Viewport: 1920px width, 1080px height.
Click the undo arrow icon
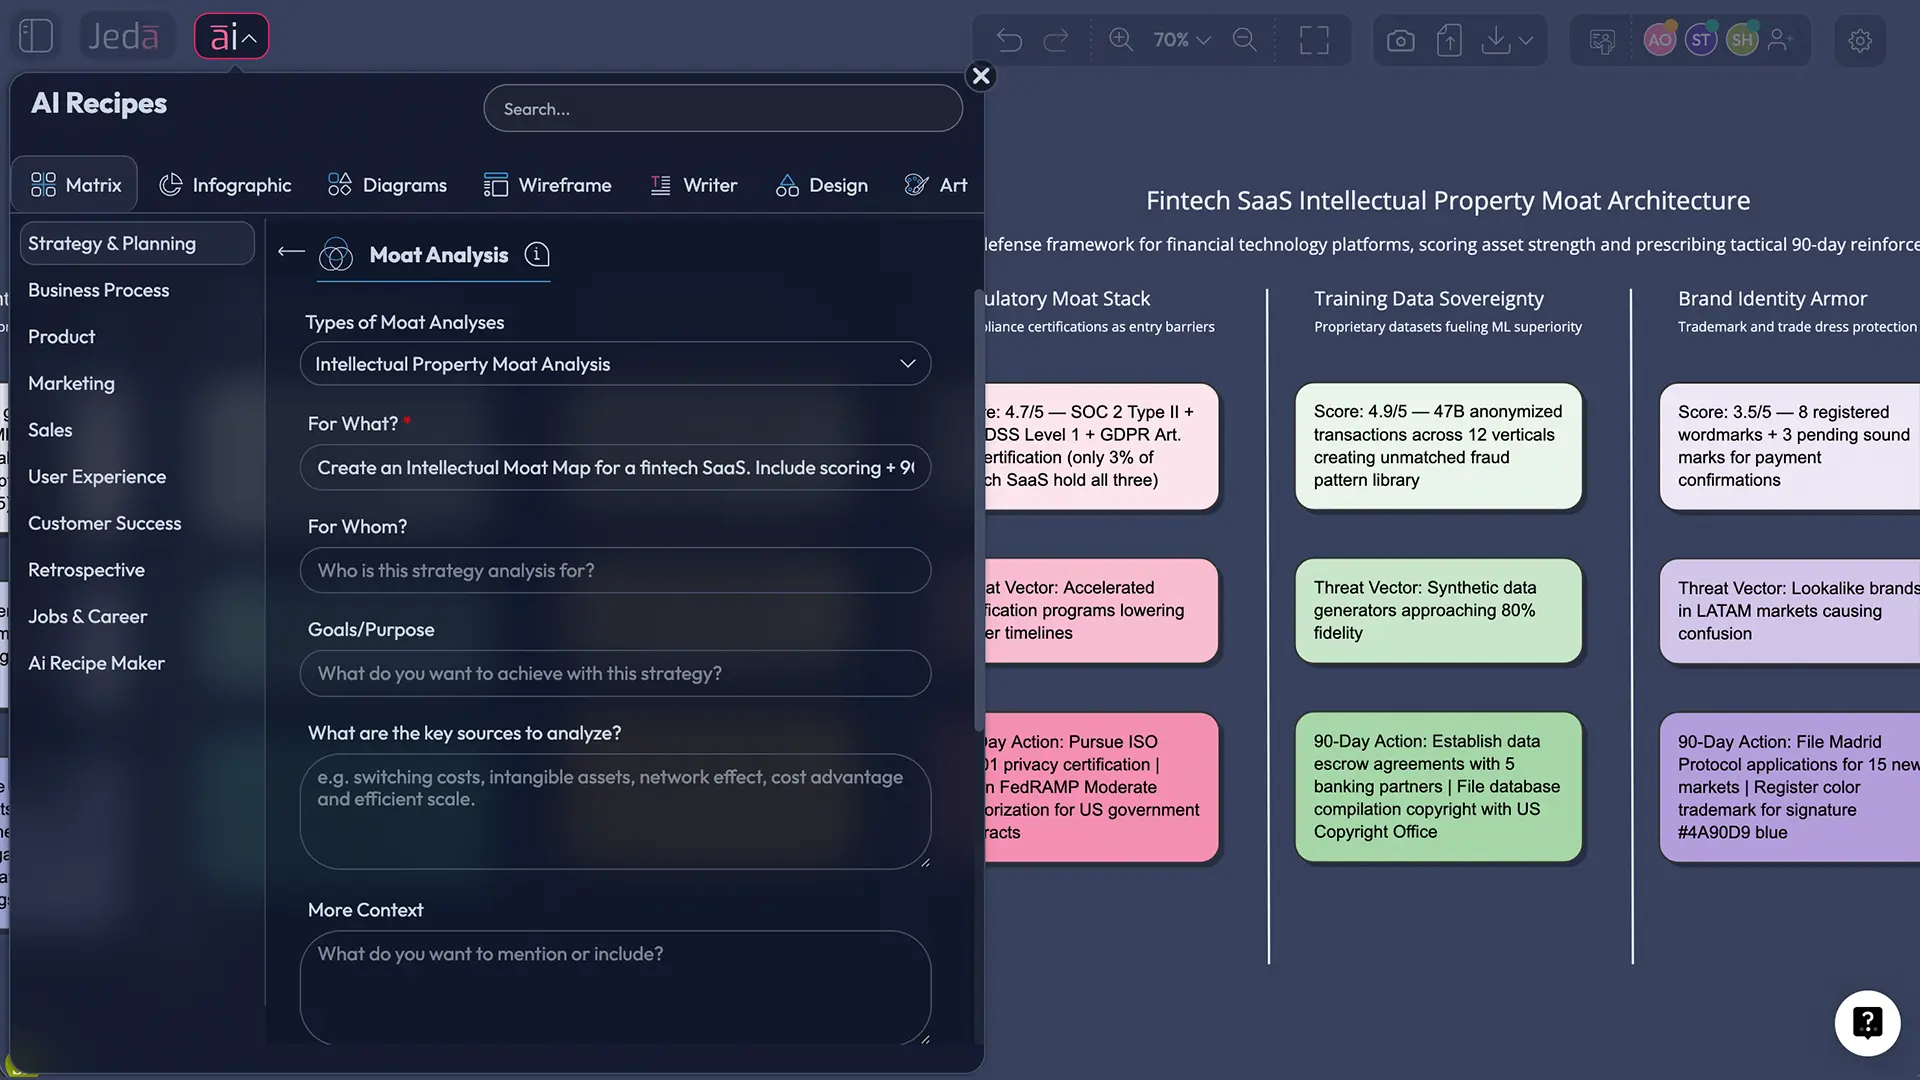pyautogui.click(x=1009, y=40)
